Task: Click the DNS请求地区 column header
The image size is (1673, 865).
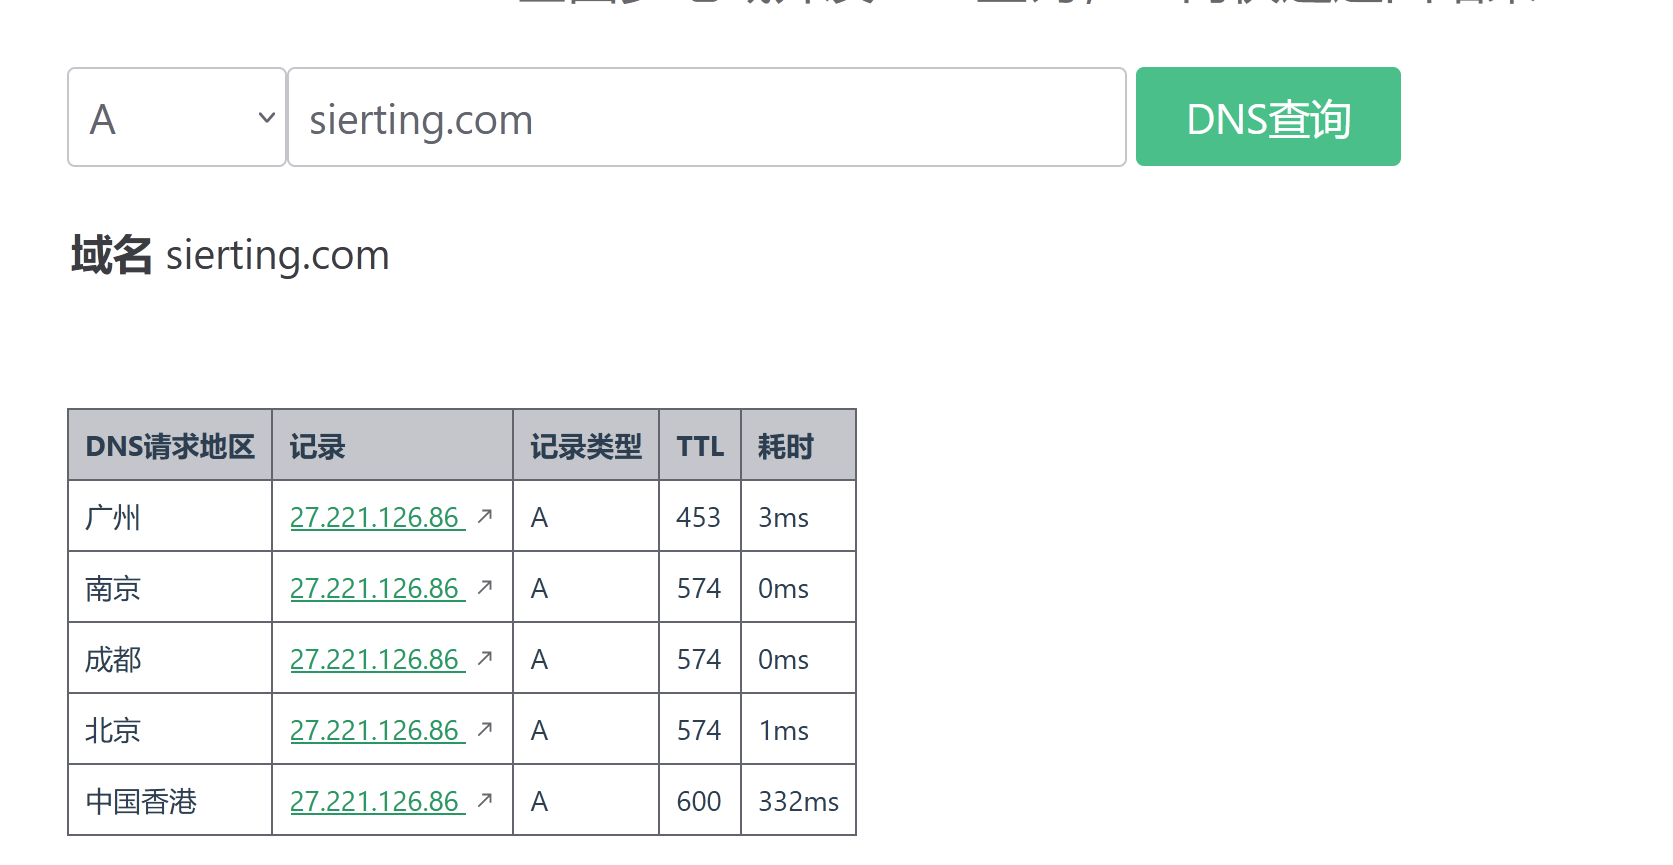Action: [x=170, y=446]
